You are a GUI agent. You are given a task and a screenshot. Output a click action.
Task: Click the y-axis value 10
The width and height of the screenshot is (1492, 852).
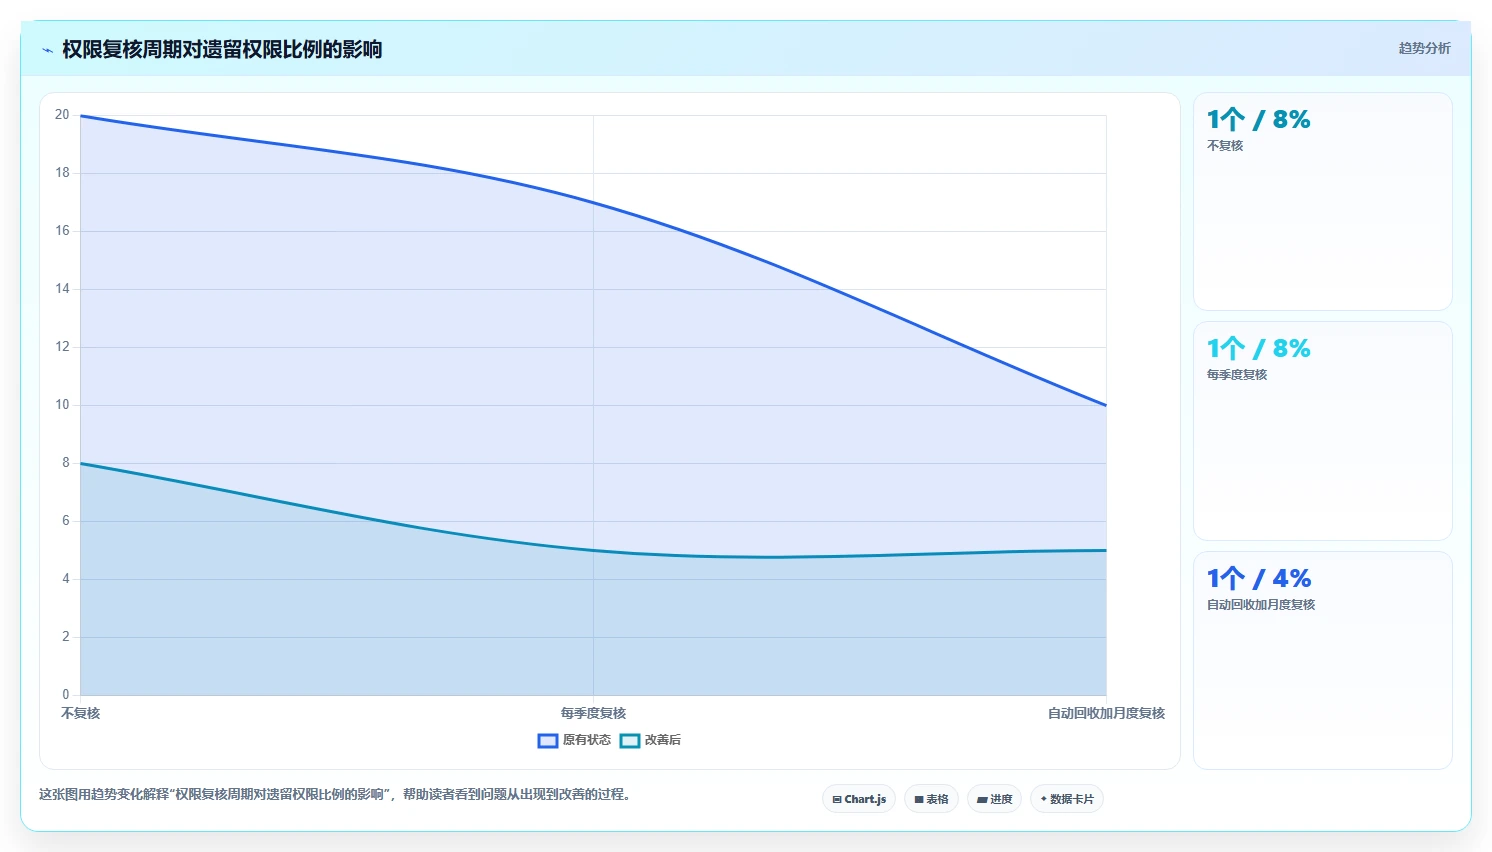click(x=62, y=405)
